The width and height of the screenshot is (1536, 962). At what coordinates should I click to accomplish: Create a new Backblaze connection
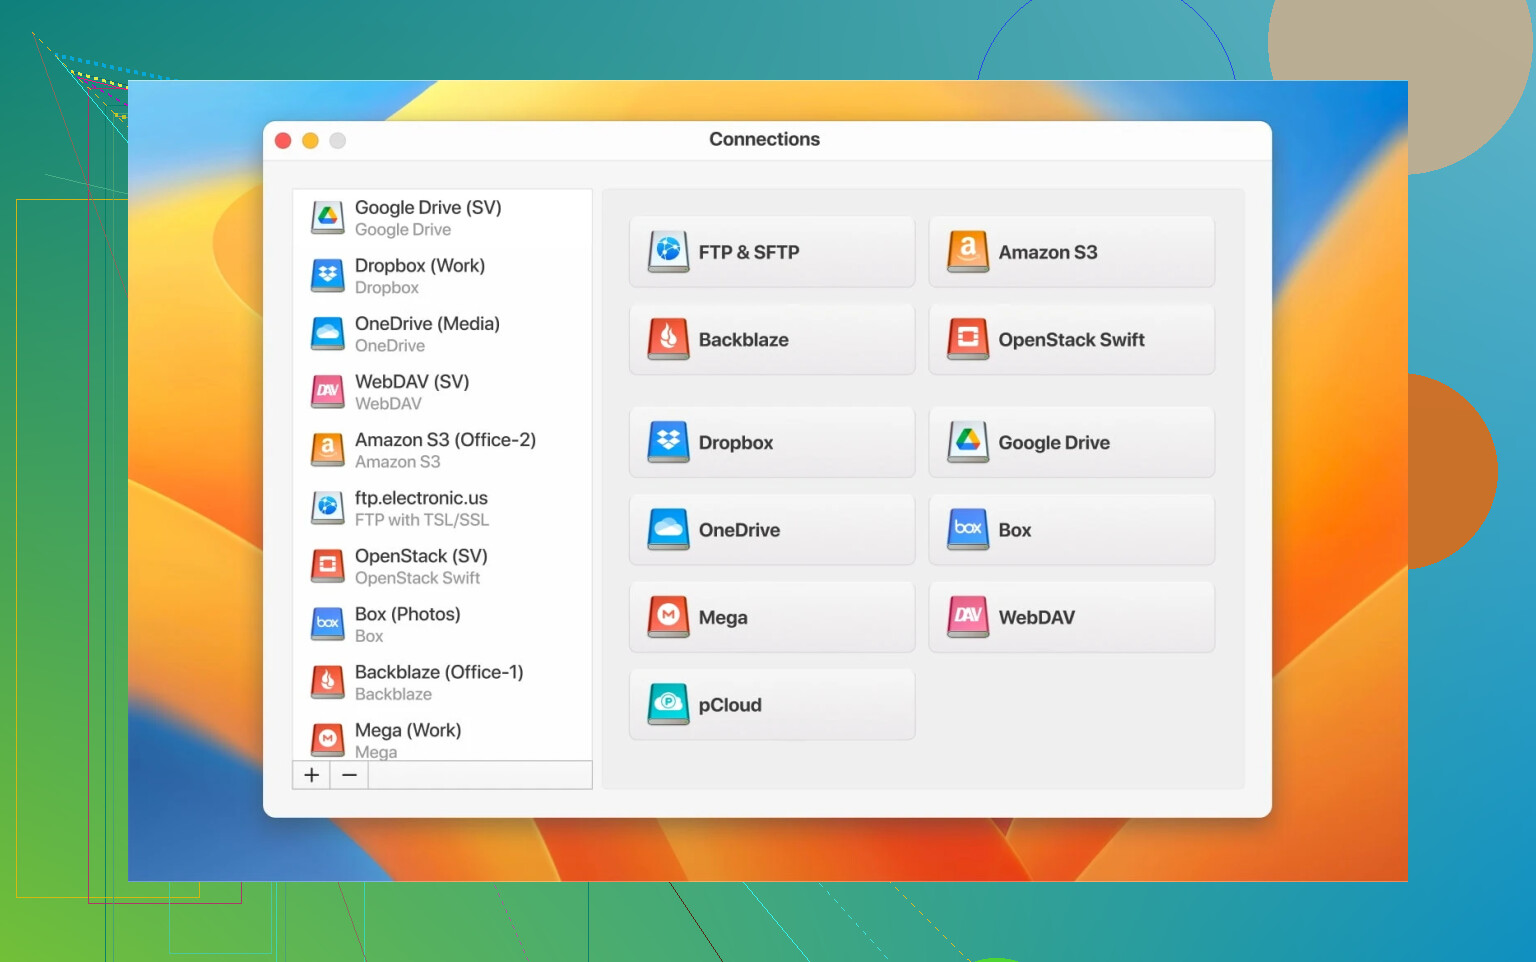(772, 340)
